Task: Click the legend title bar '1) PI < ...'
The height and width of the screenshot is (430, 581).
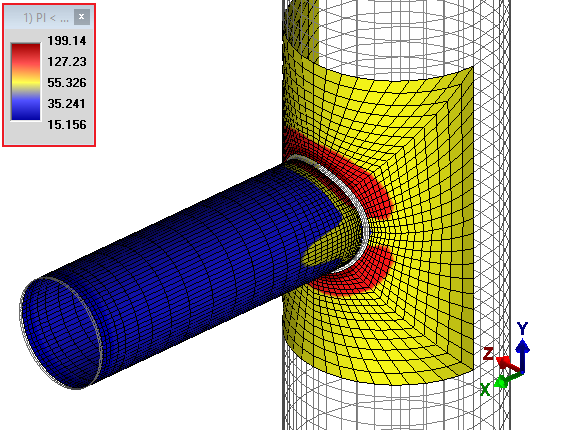Action: point(46,17)
